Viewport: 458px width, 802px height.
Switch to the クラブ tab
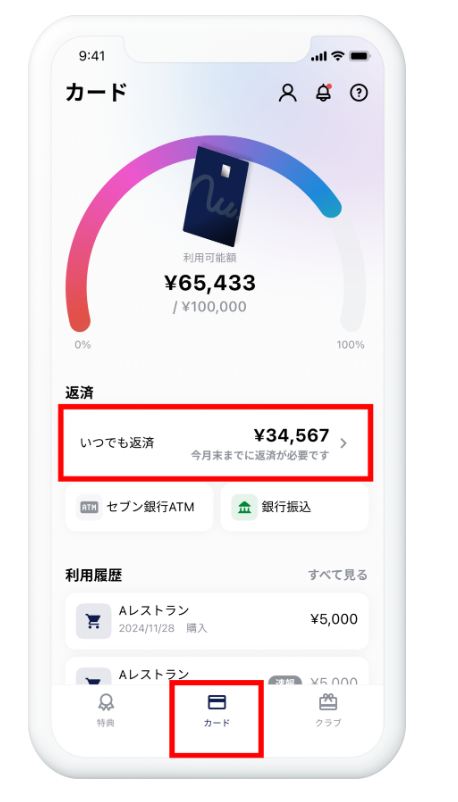tap(328, 710)
